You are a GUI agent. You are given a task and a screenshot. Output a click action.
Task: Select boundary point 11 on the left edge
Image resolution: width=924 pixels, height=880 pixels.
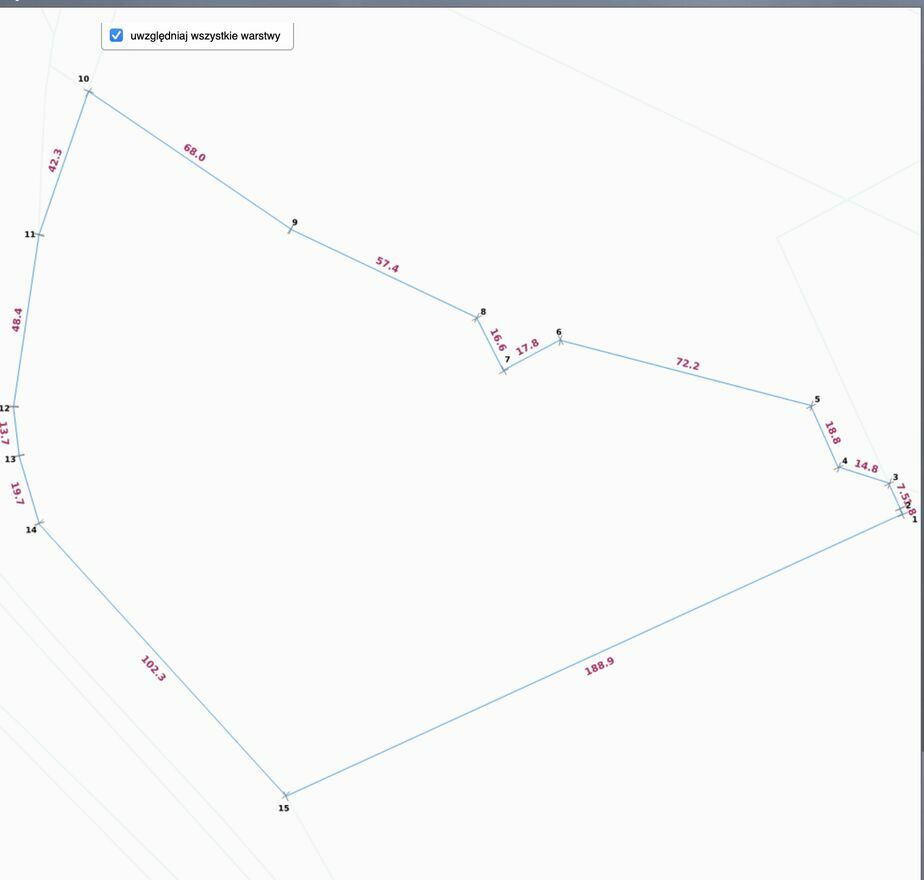pos(39,234)
